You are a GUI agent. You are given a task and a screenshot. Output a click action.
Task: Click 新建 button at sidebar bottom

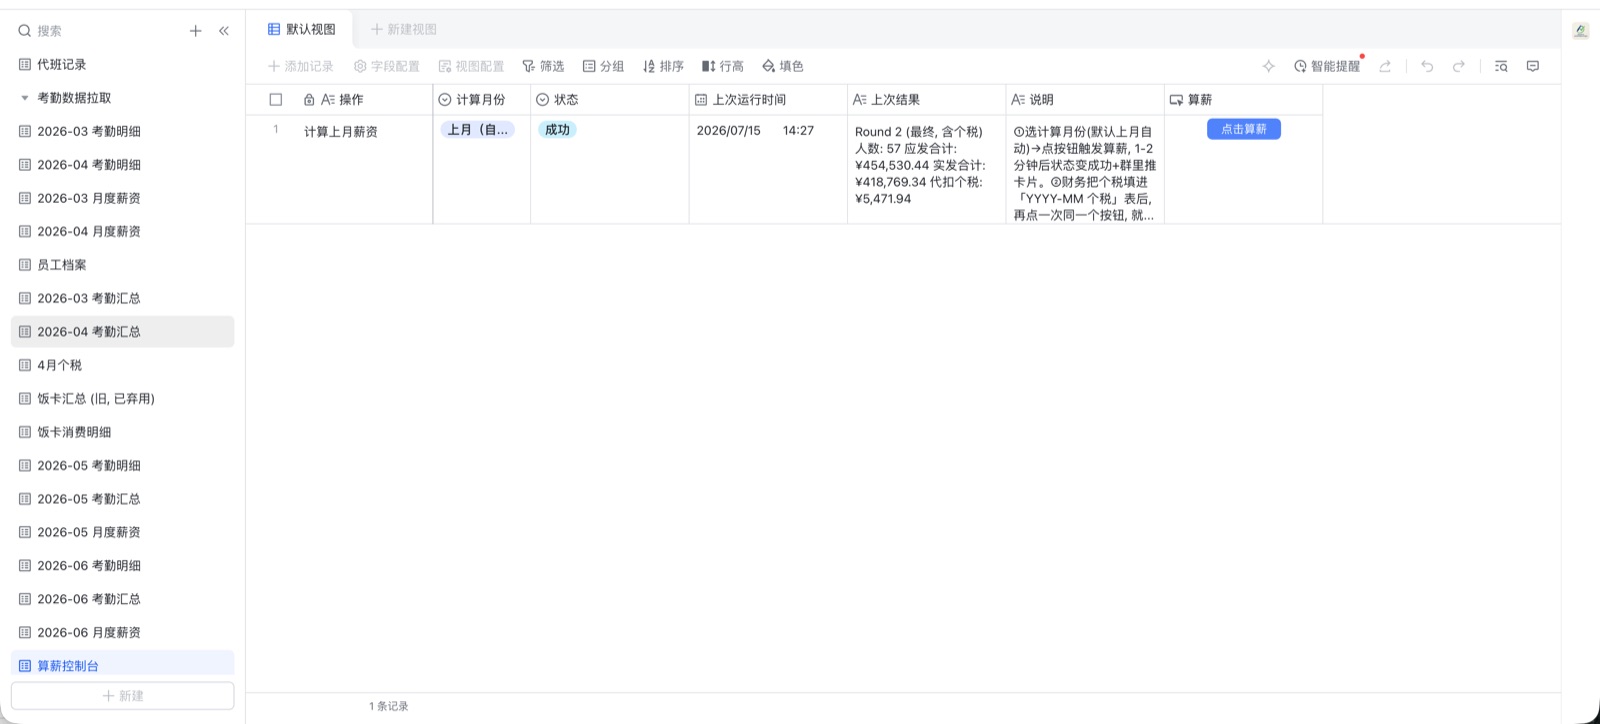(x=122, y=696)
